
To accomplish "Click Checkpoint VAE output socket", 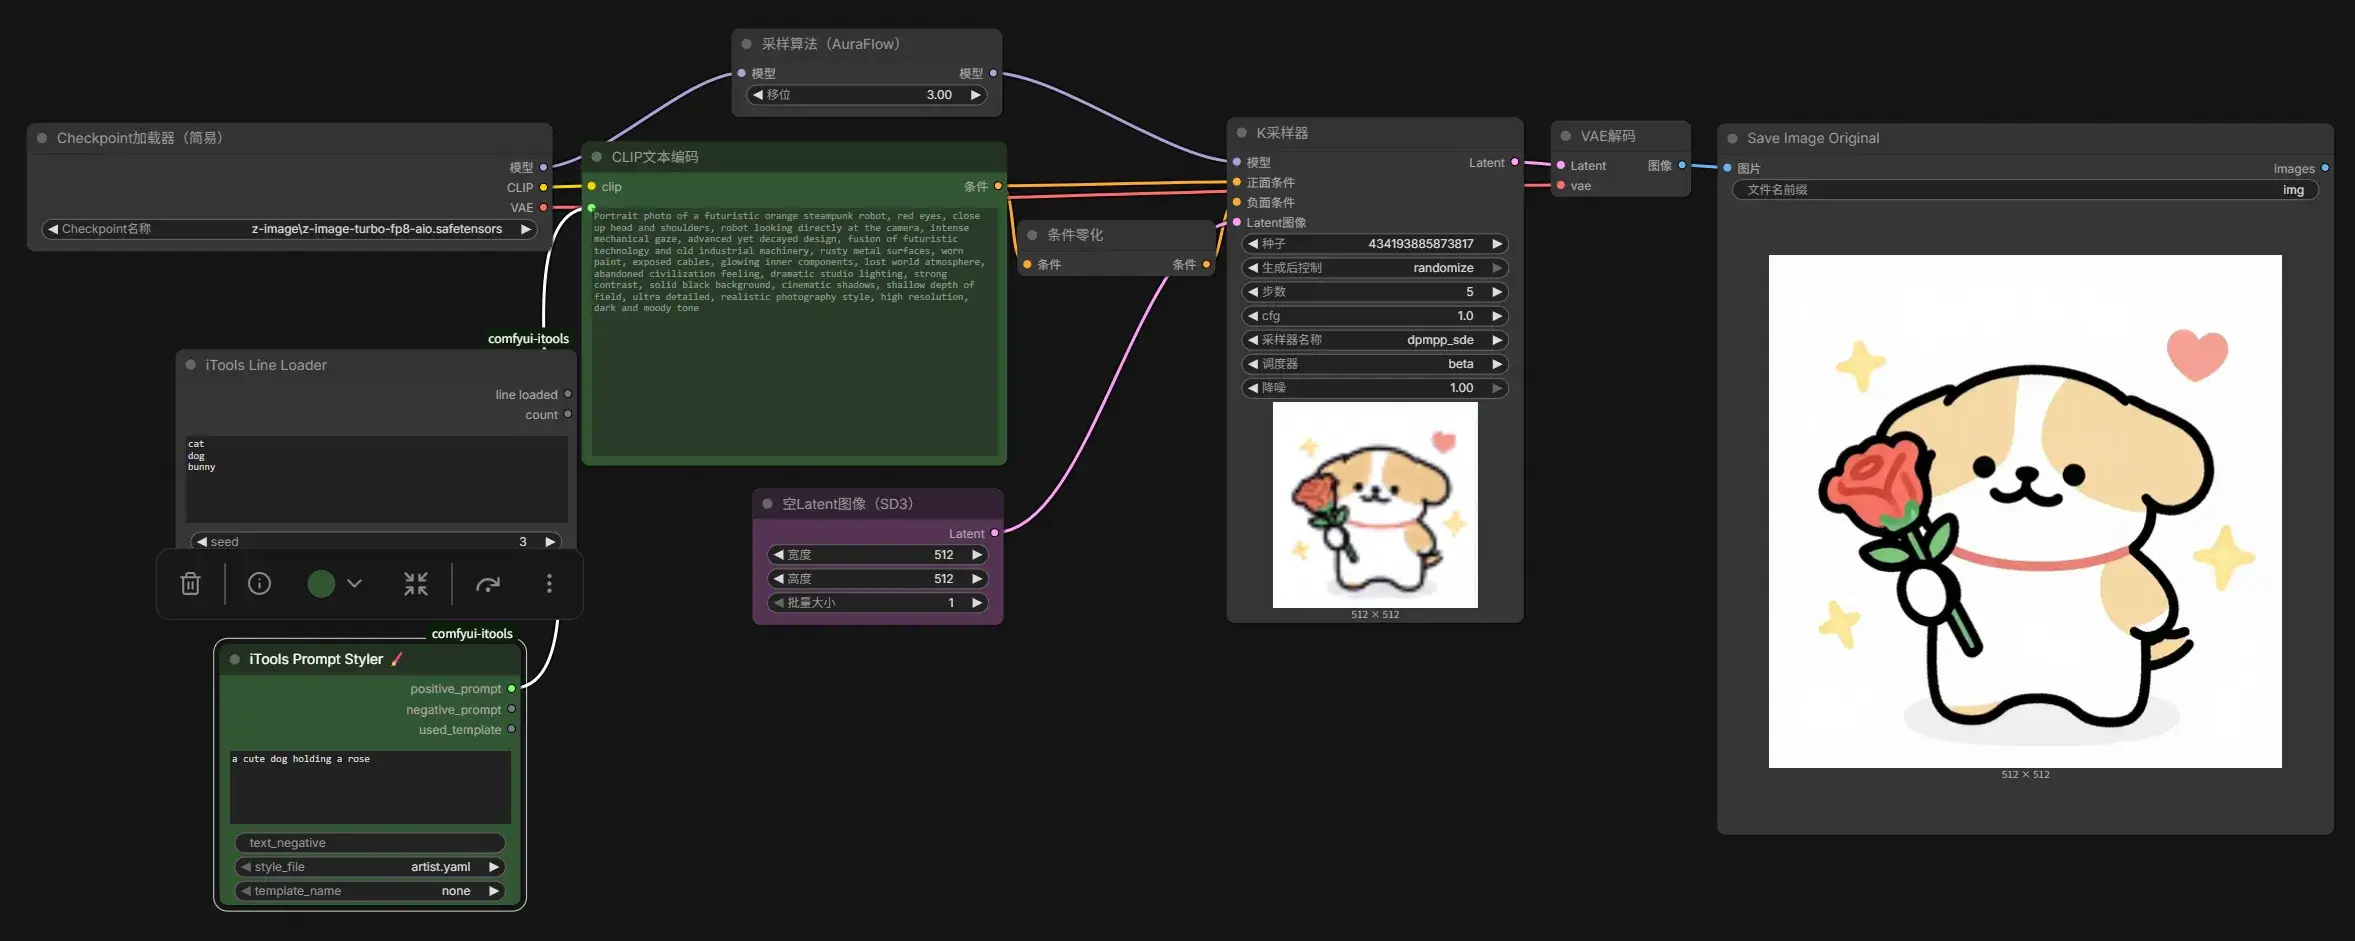I will 544,207.
